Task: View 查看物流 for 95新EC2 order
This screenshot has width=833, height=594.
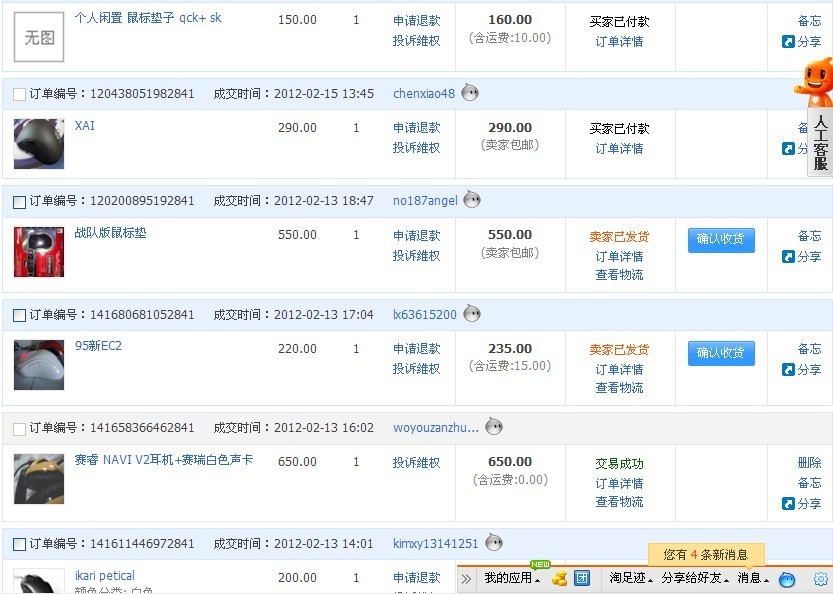Action: (619, 388)
